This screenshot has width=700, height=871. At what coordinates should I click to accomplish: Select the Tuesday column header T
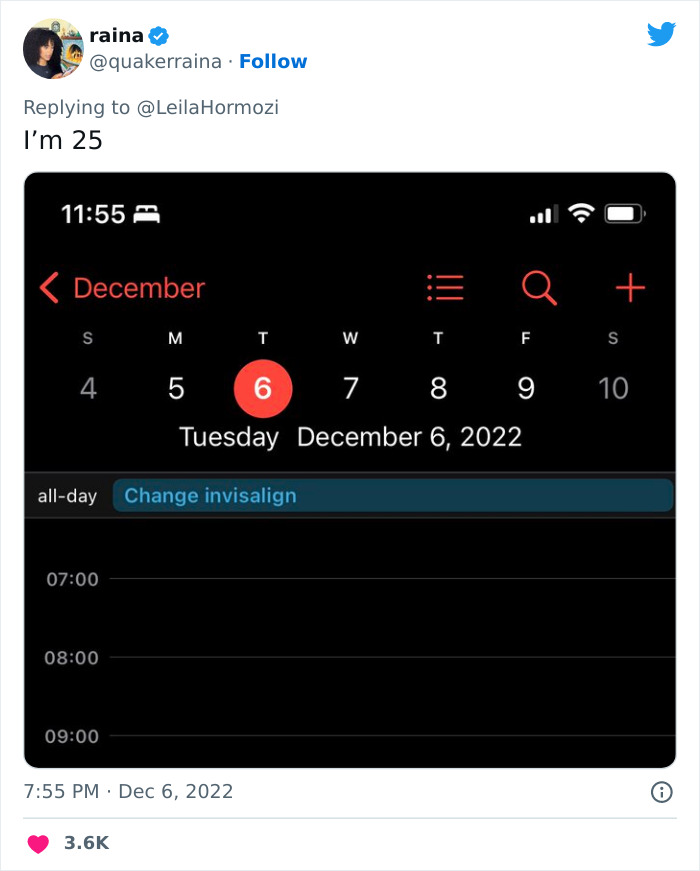pos(262,338)
